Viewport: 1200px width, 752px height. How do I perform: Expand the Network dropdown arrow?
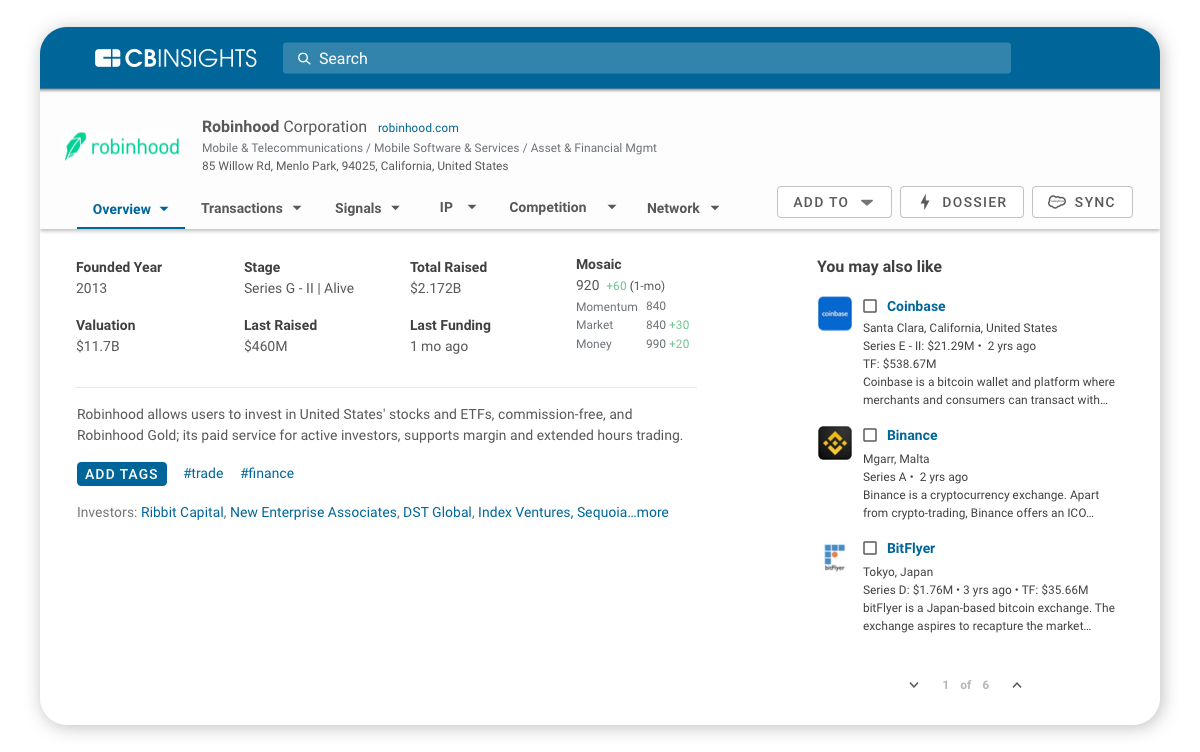715,208
